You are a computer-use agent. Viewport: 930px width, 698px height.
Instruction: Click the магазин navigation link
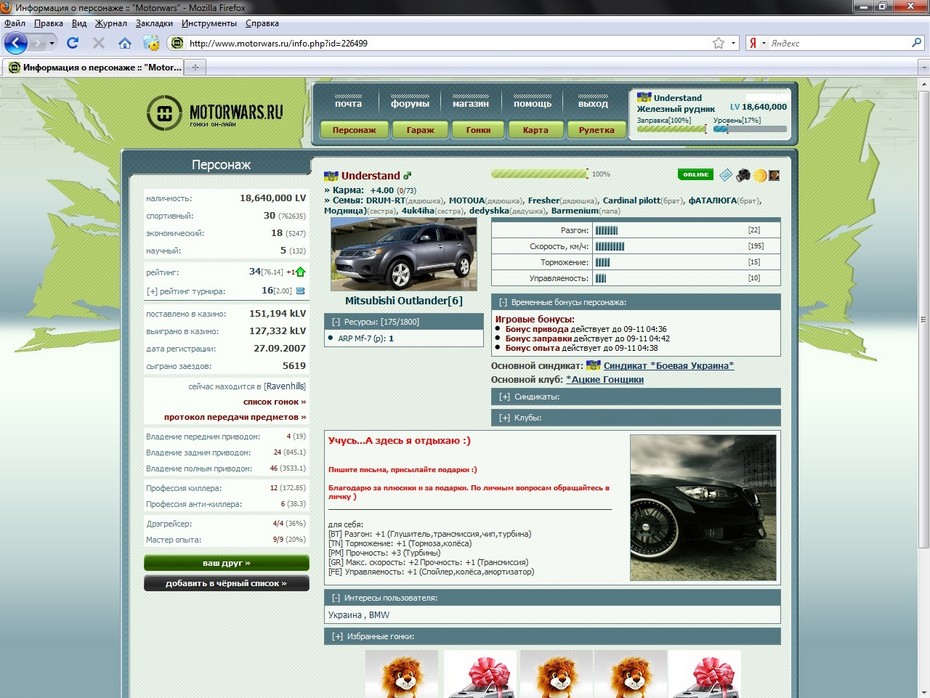(x=471, y=103)
